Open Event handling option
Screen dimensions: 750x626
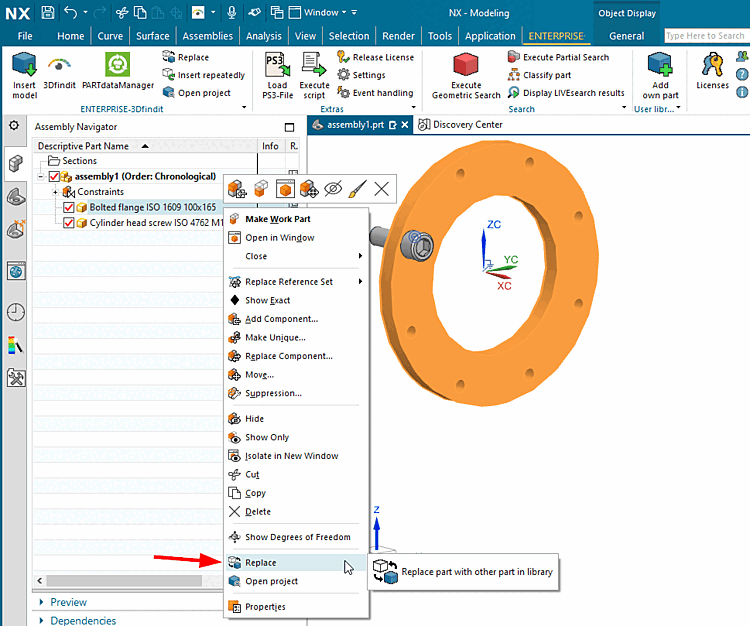(x=375, y=92)
